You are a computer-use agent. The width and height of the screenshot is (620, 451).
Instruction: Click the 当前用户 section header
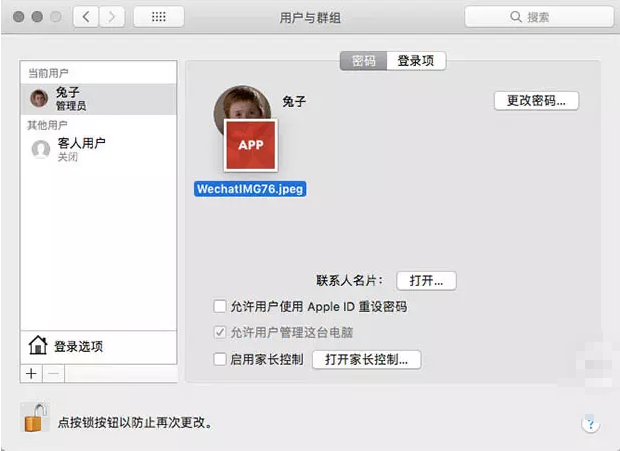(48, 73)
